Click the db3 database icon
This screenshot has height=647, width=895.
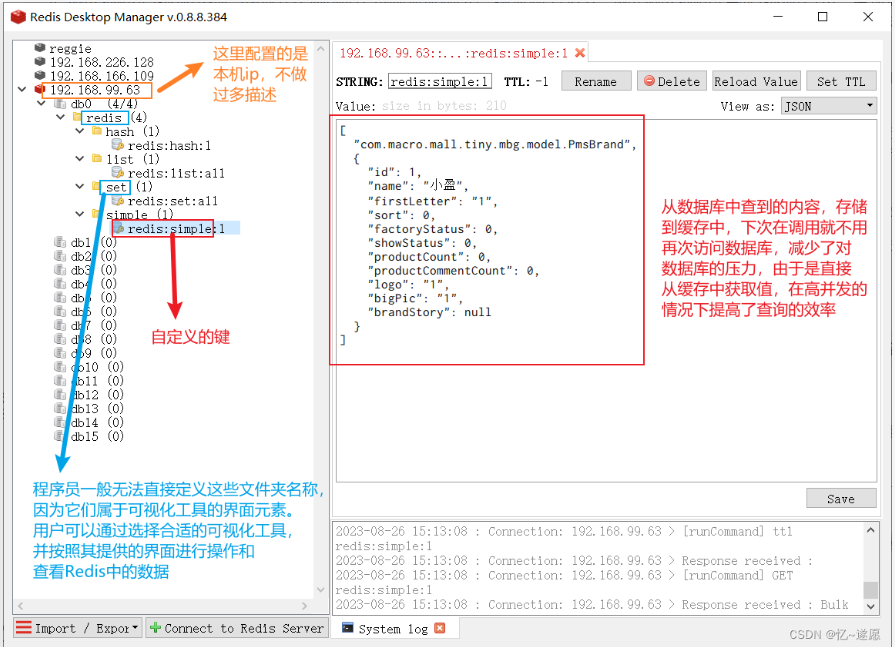pyautogui.click(x=60, y=269)
